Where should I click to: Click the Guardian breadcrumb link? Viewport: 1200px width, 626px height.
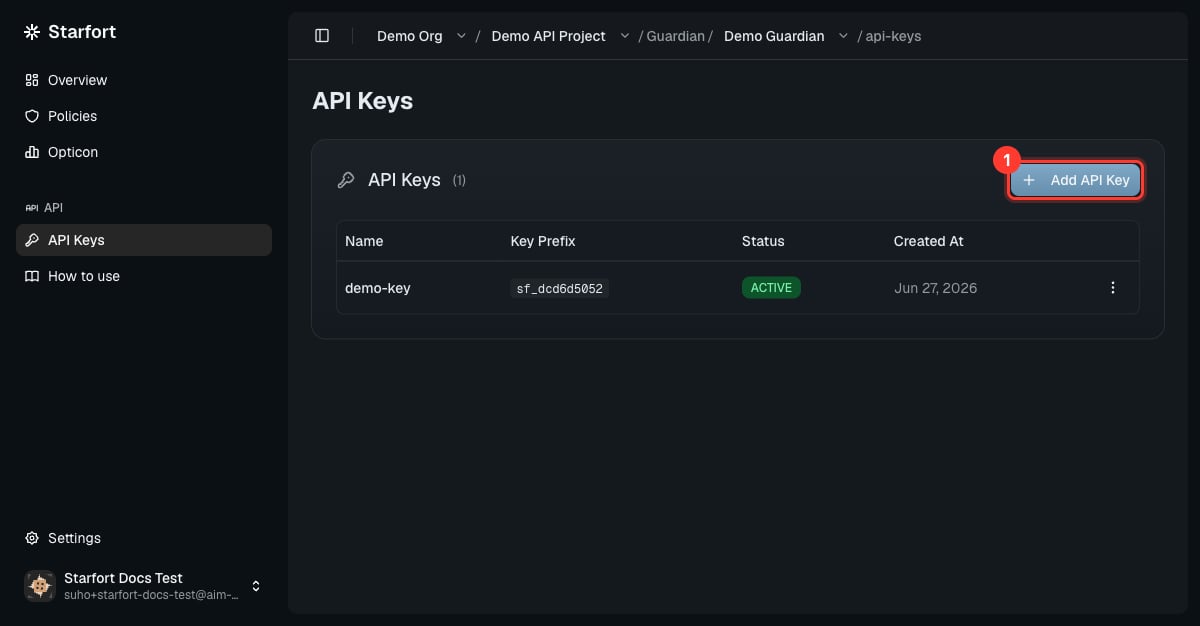coord(676,36)
